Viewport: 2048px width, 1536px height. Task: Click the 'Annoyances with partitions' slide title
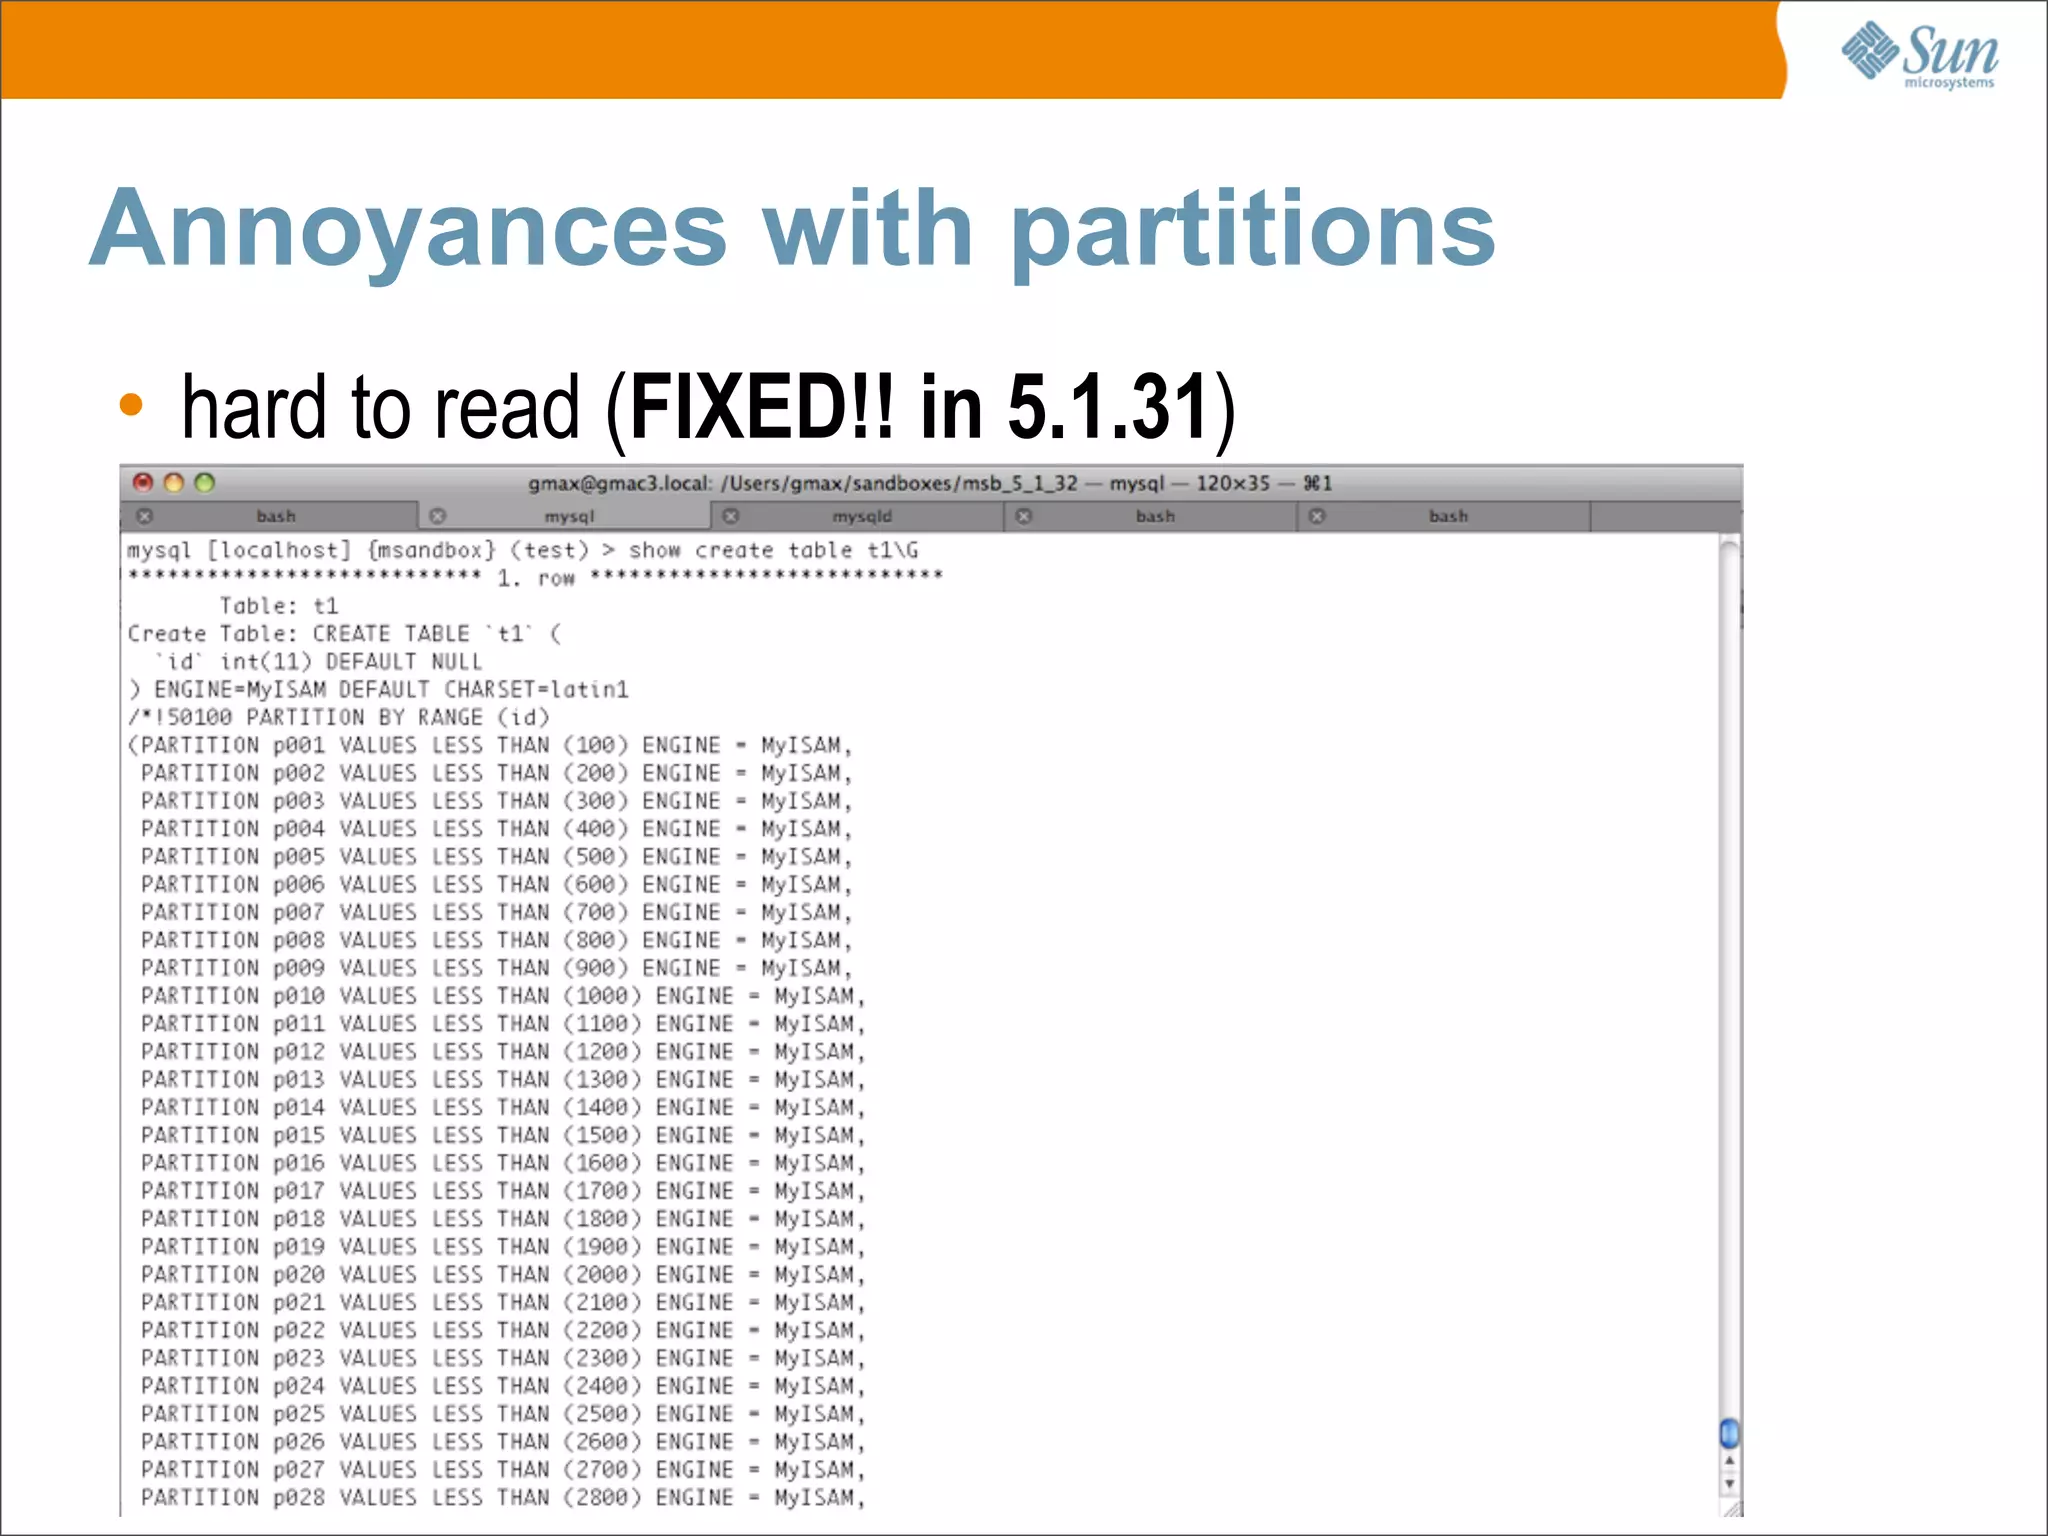click(x=792, y=230)
